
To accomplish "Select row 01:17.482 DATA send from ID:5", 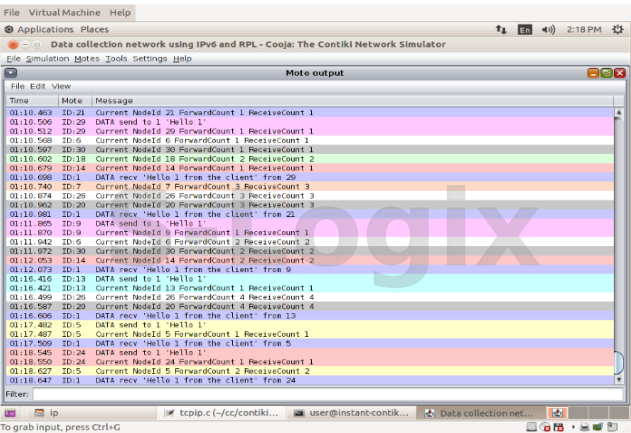I will tap(310, 325).
